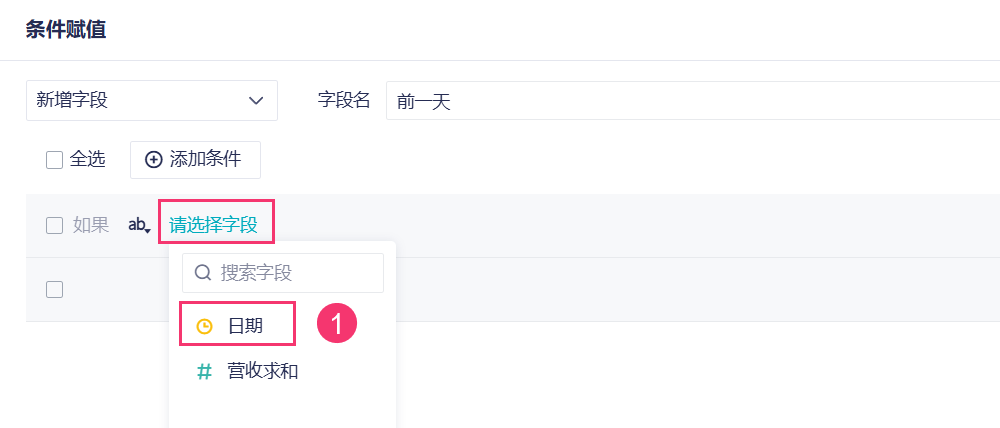Click the chevron arrow of the 新增字段 combo box

pos(255,101)
